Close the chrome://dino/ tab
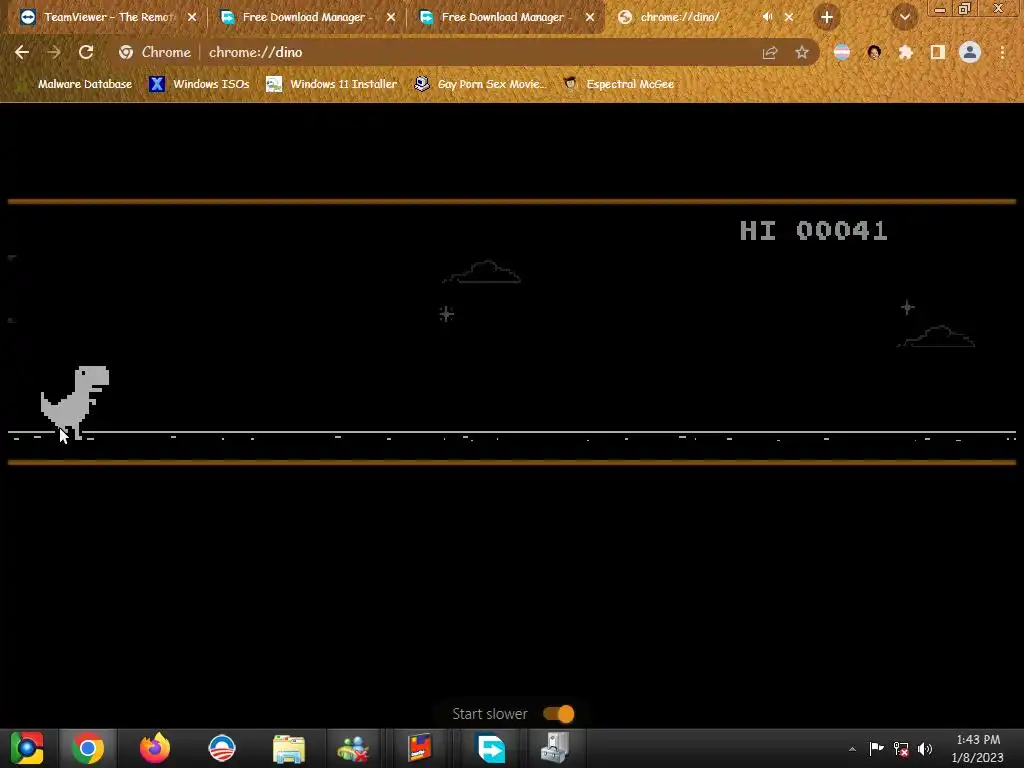This screenshot has height=768, width=1024. pos(789,17)
